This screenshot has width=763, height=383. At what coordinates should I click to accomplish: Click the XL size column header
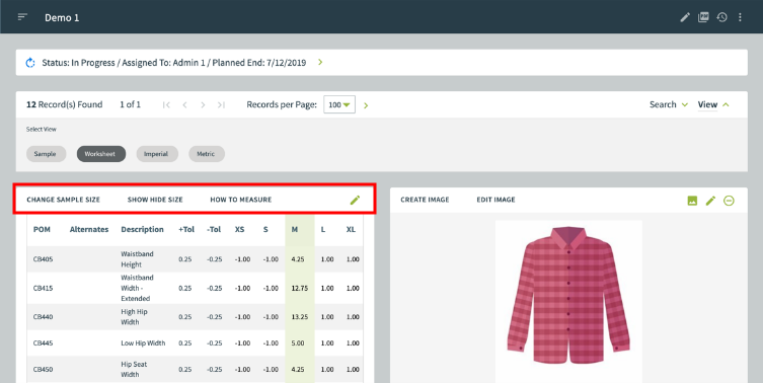pyautogui.click(x=351, y=229)
